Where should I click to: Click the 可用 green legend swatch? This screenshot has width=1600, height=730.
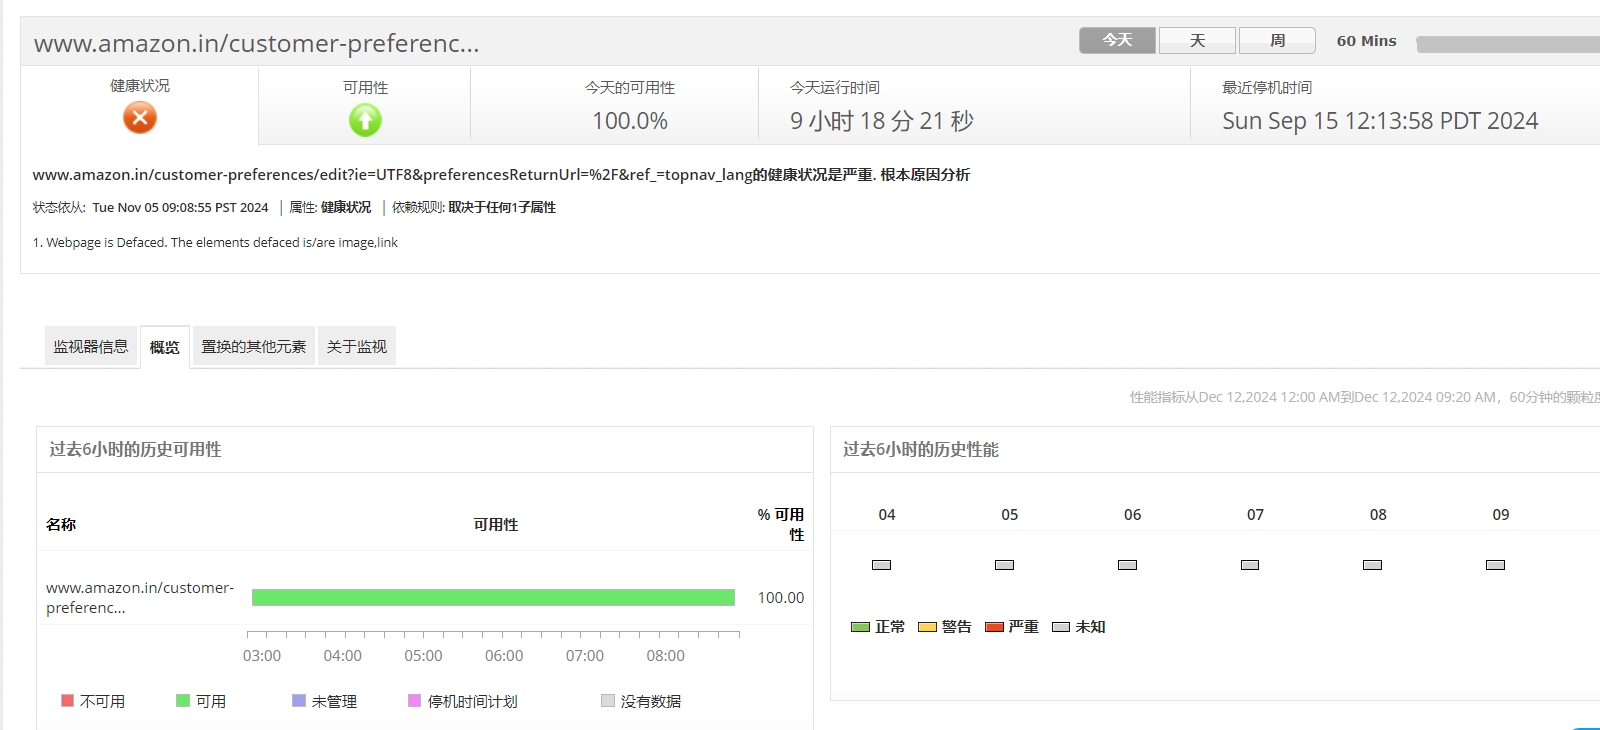(x=183, y=701)
